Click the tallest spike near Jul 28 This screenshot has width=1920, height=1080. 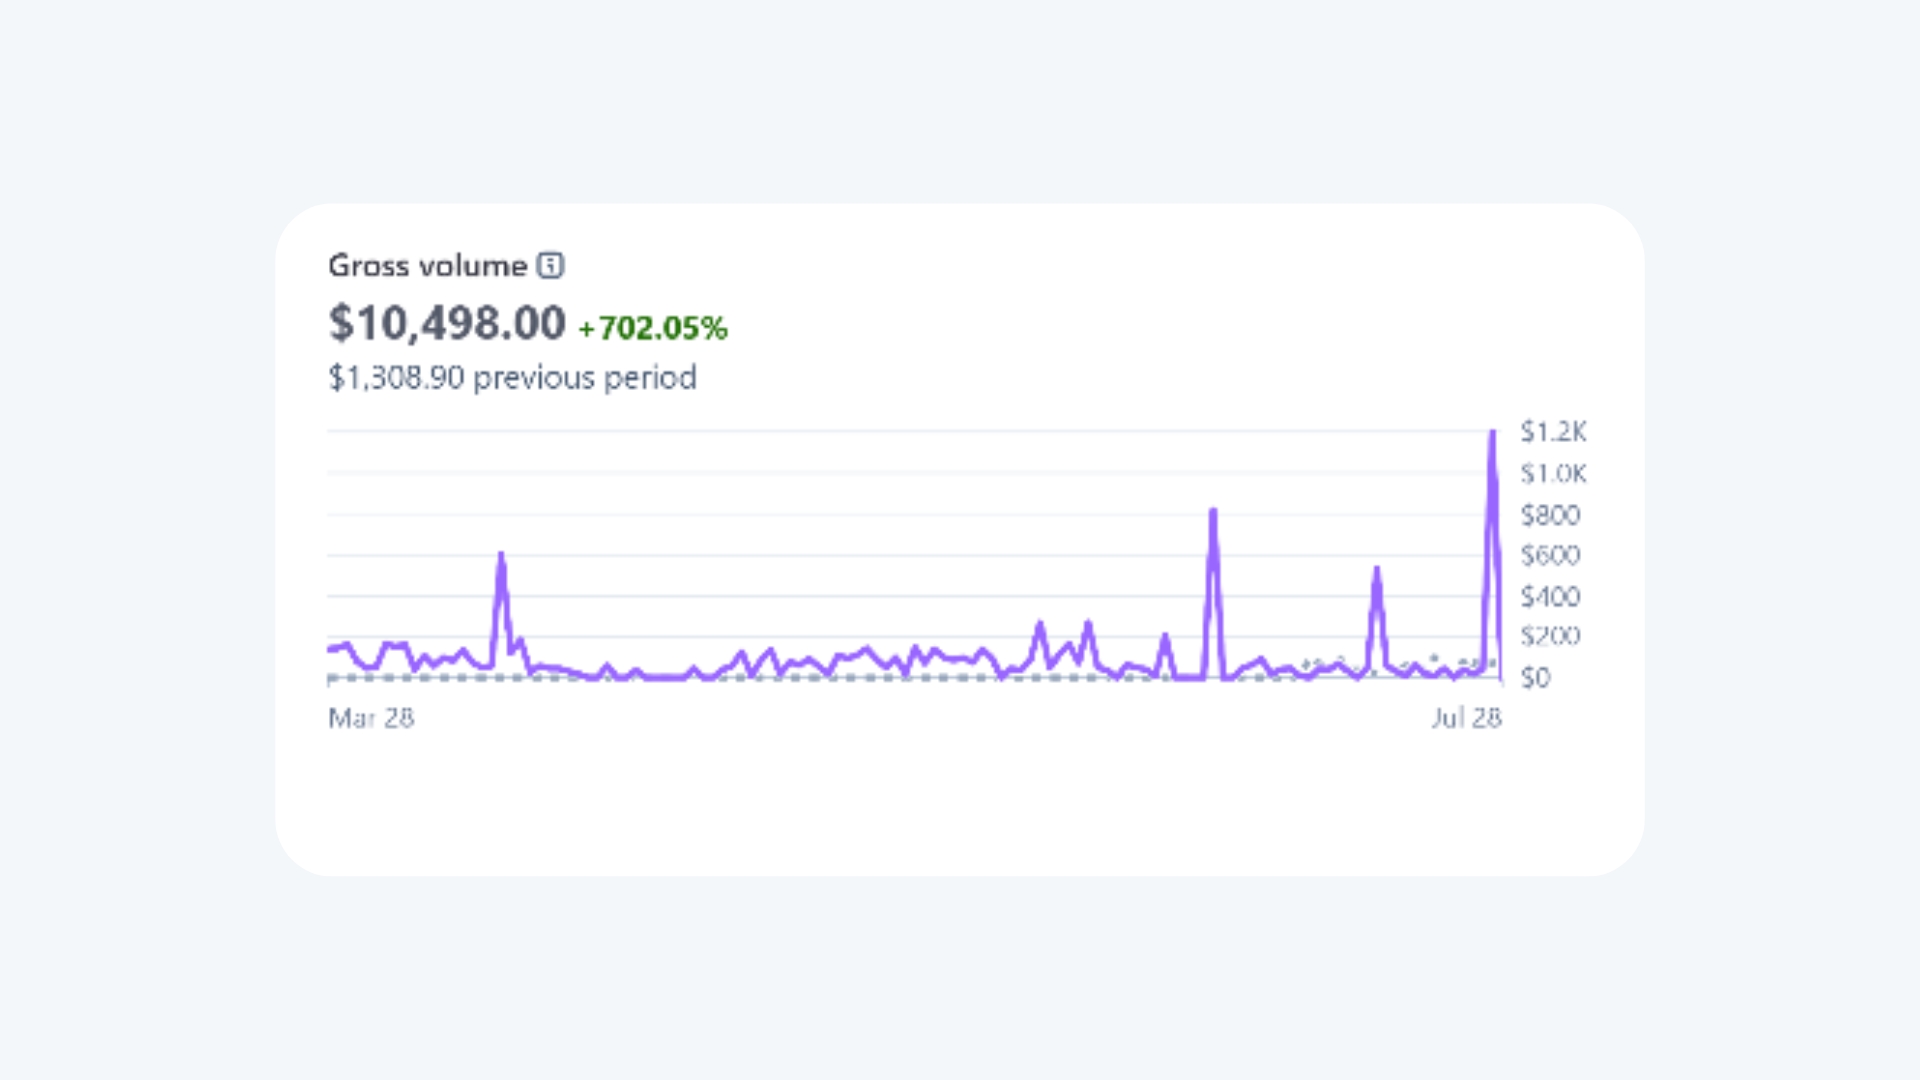tap(1492, 434)
